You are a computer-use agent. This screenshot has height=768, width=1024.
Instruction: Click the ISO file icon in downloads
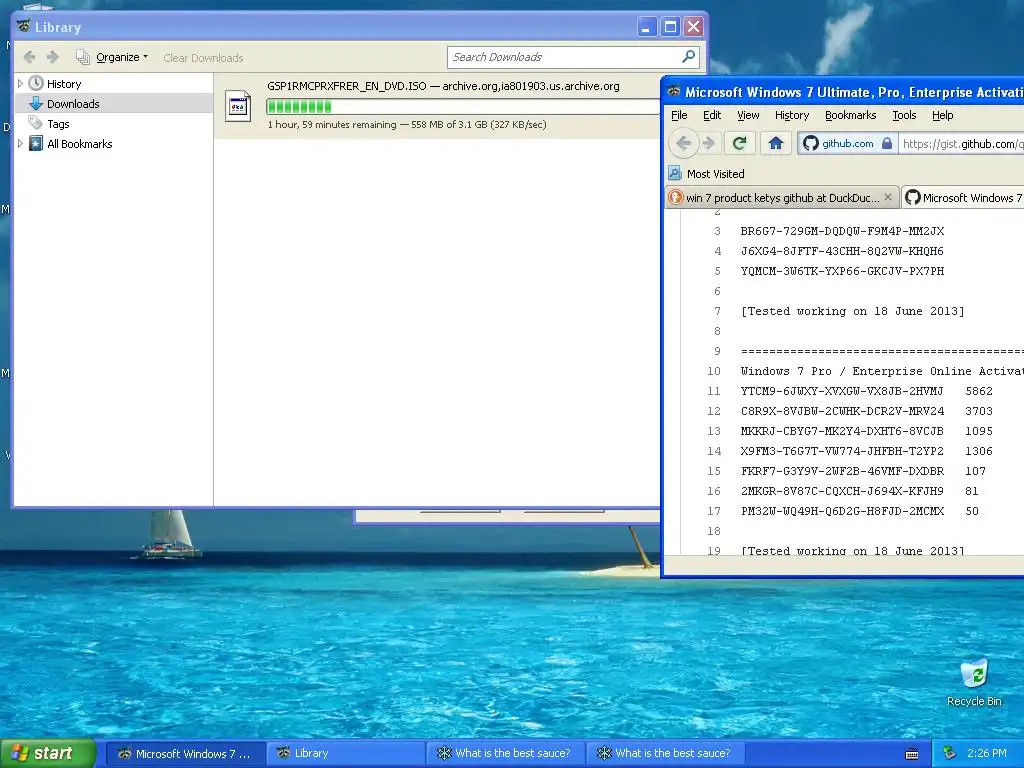238,106
